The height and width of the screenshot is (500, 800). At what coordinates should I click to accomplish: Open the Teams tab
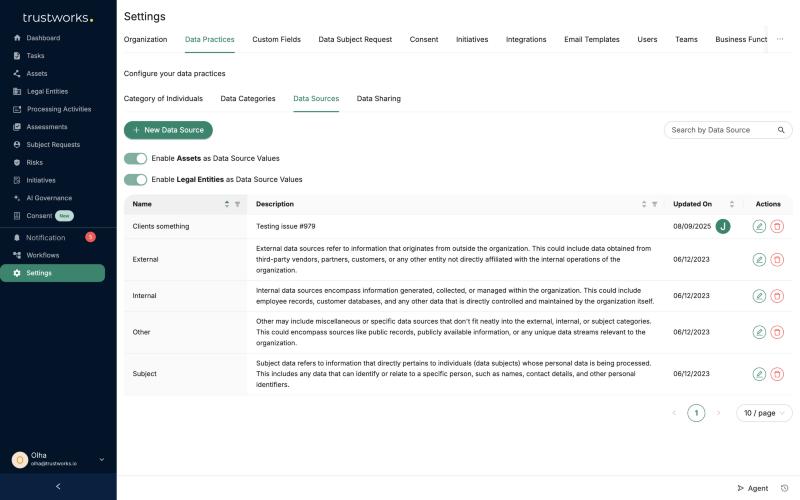[x=686, y=39]
